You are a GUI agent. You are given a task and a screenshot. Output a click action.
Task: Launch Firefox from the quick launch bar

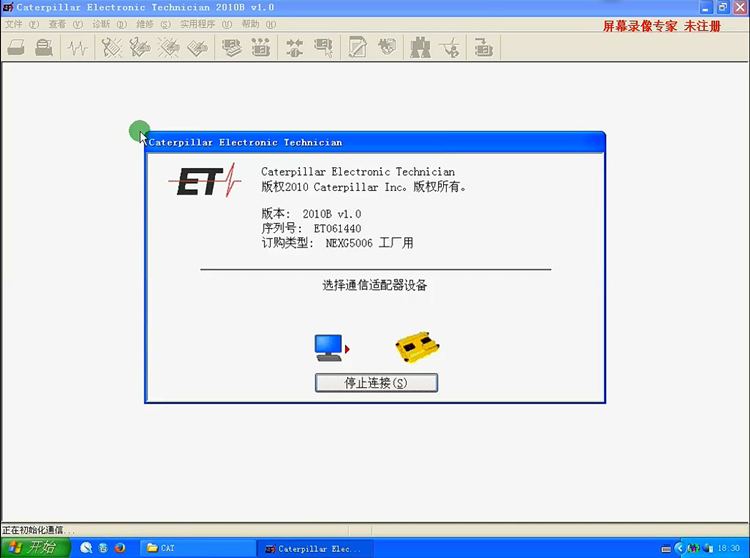pos(120,548)
